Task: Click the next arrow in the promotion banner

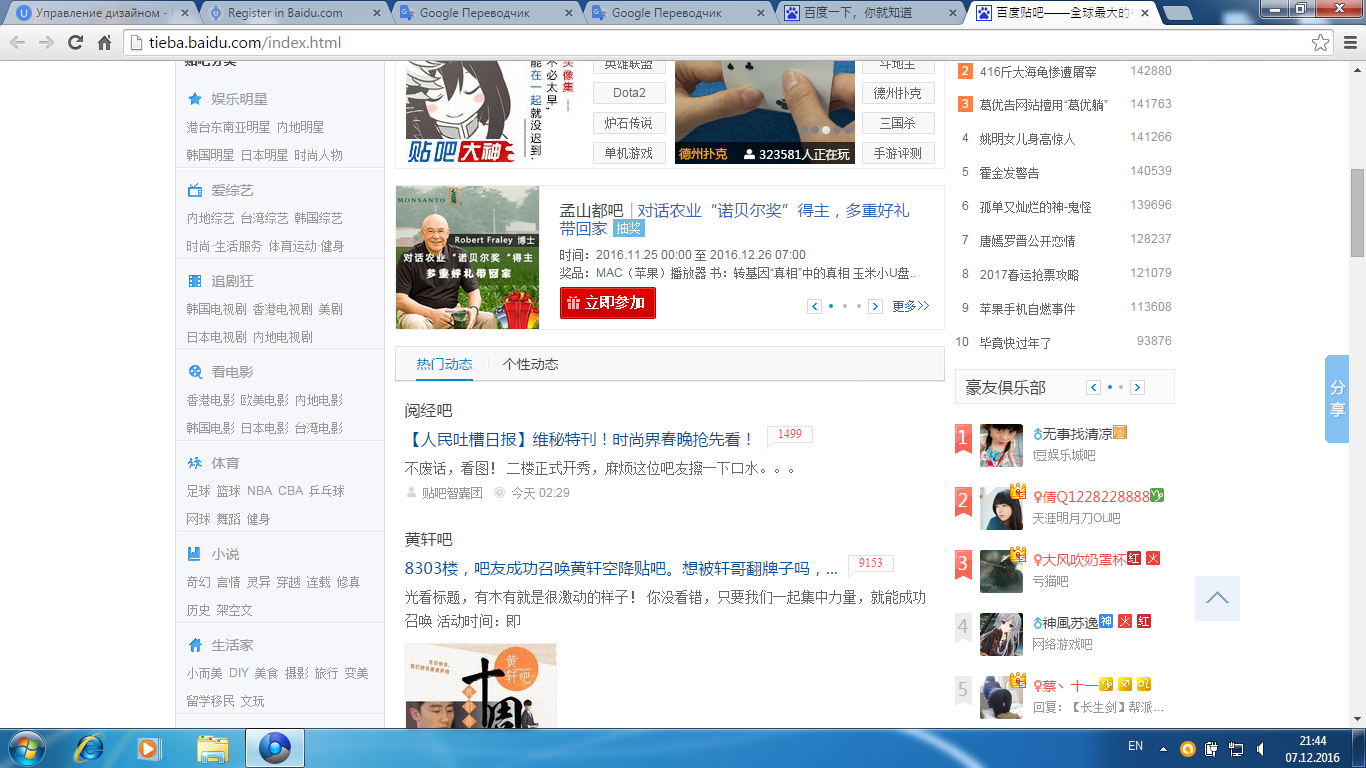Action: 875,306
